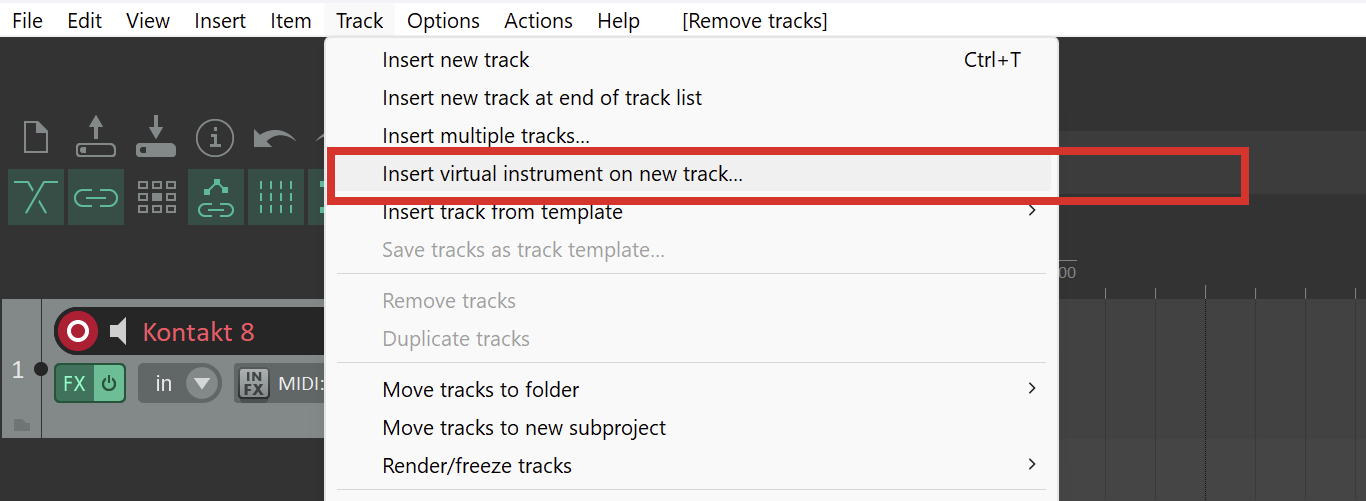Toggle the FX bypass power button
This screenshot has width=1366, height=501.
(109, 383)
